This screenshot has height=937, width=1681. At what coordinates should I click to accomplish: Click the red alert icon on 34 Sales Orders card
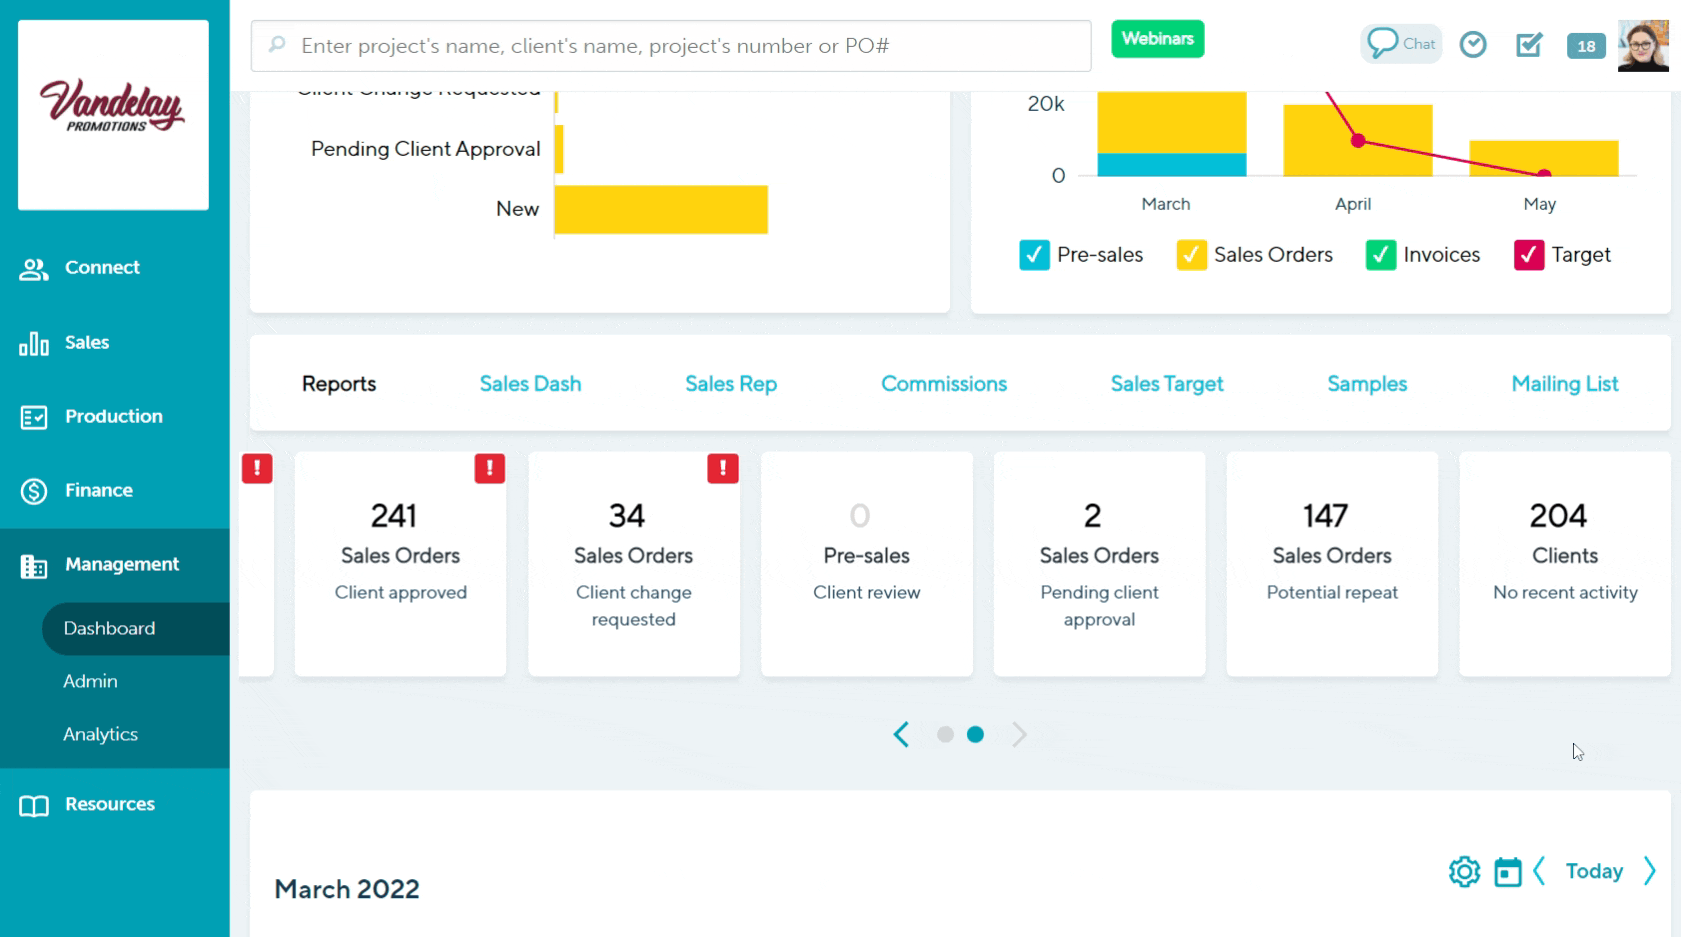pyautogui.click(x=722, y=468)
